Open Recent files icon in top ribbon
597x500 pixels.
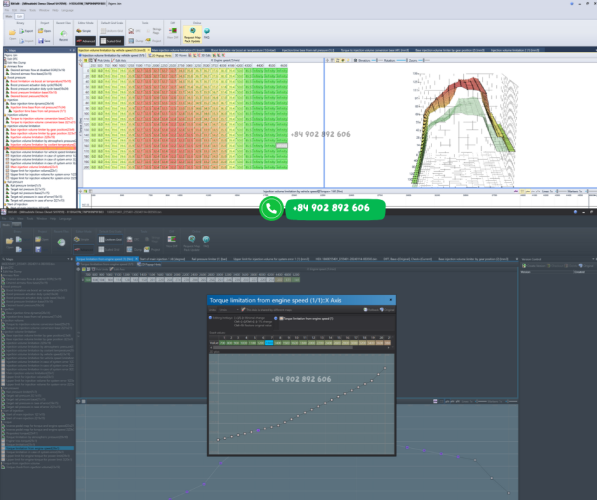coord(64,35)
